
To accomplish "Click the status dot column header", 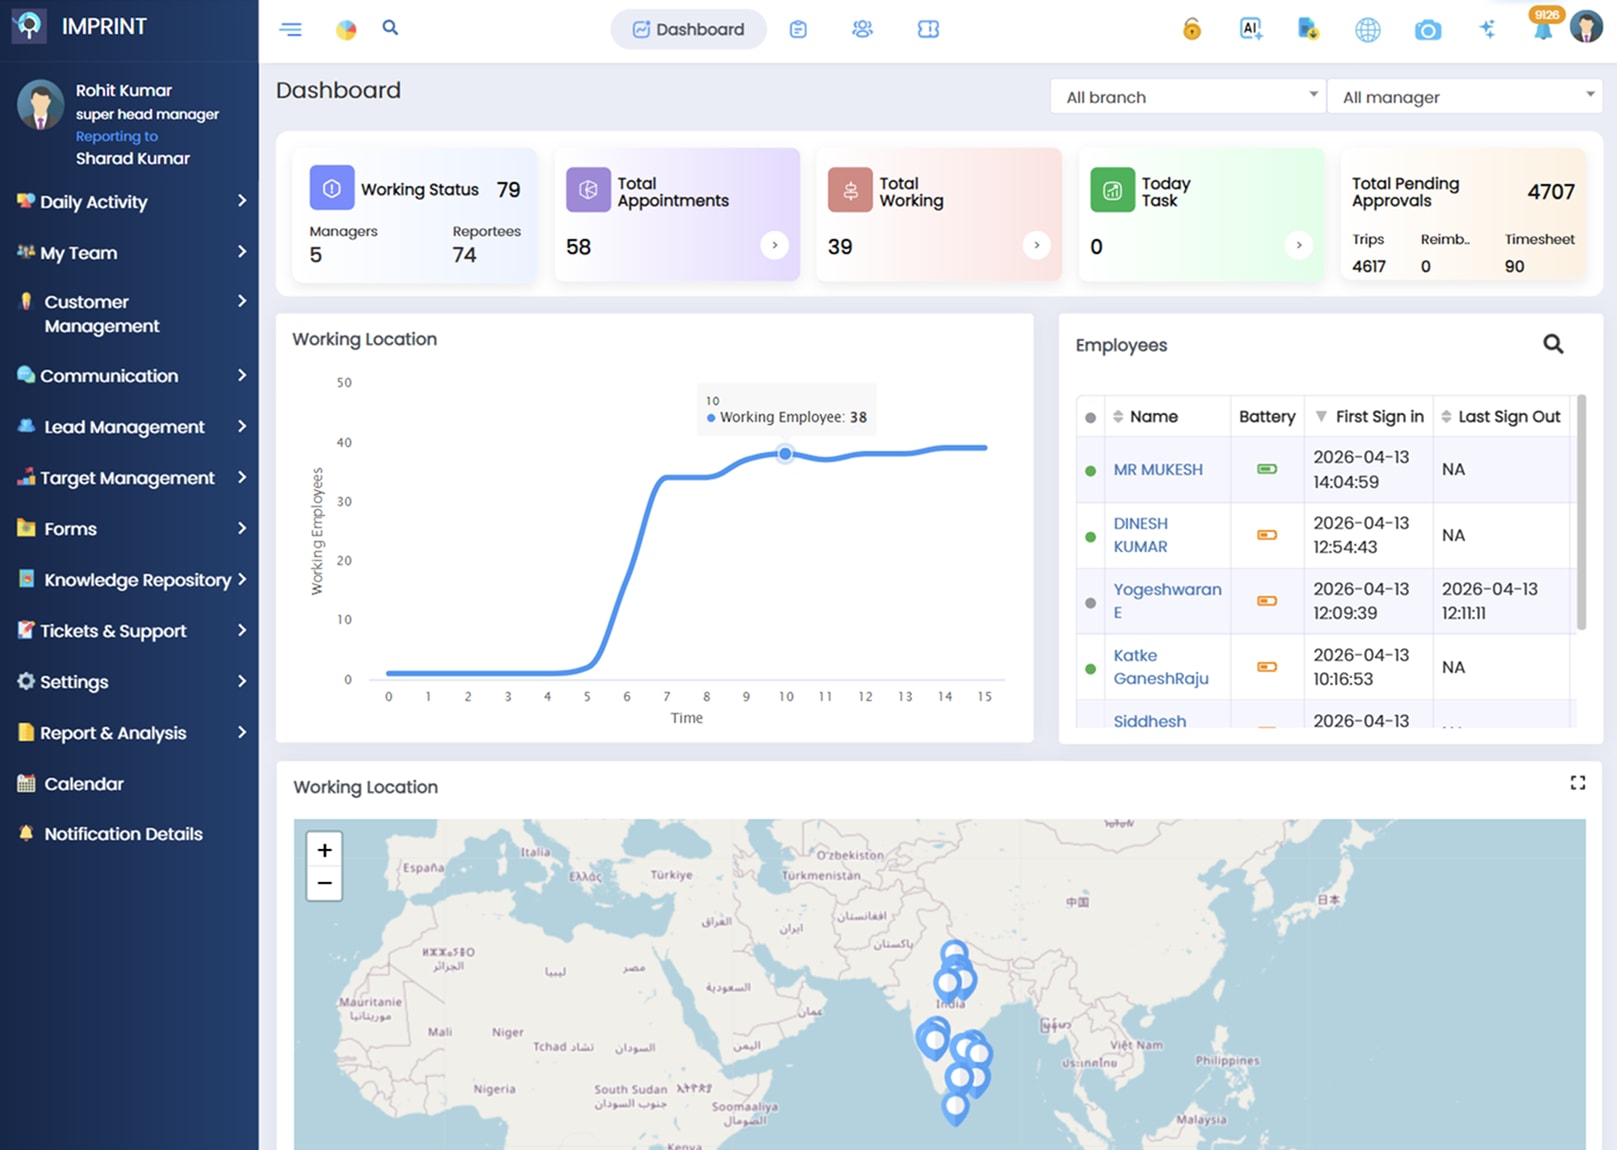I will point(1090,417).
